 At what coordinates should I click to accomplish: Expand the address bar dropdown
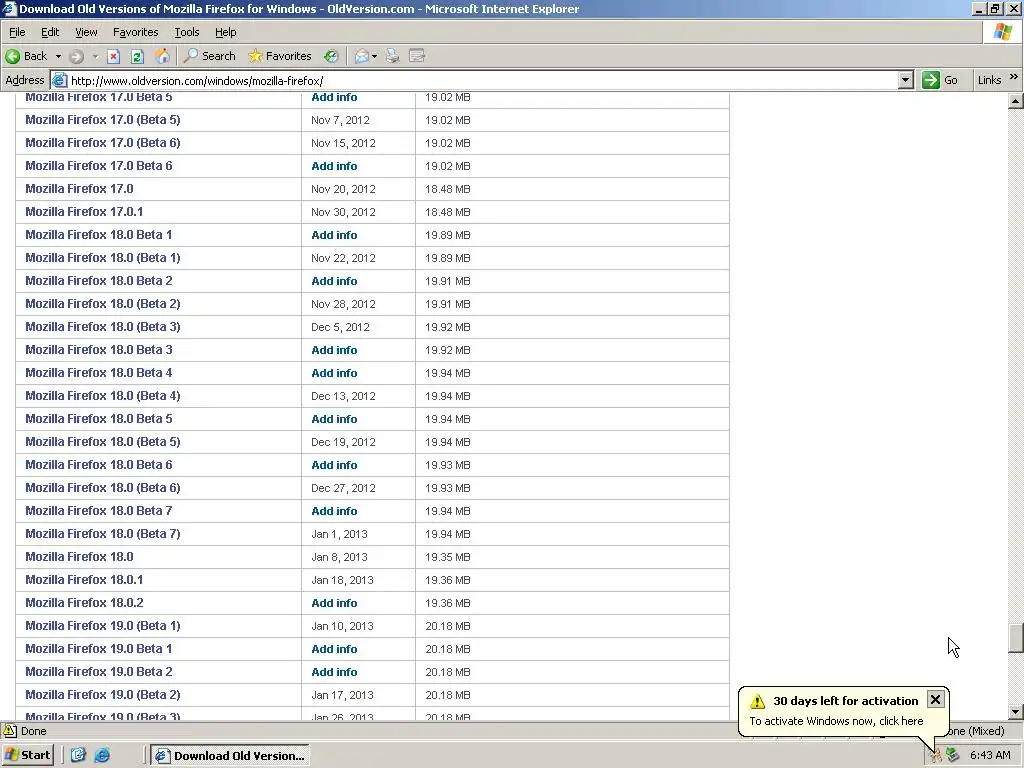[905, 80]
